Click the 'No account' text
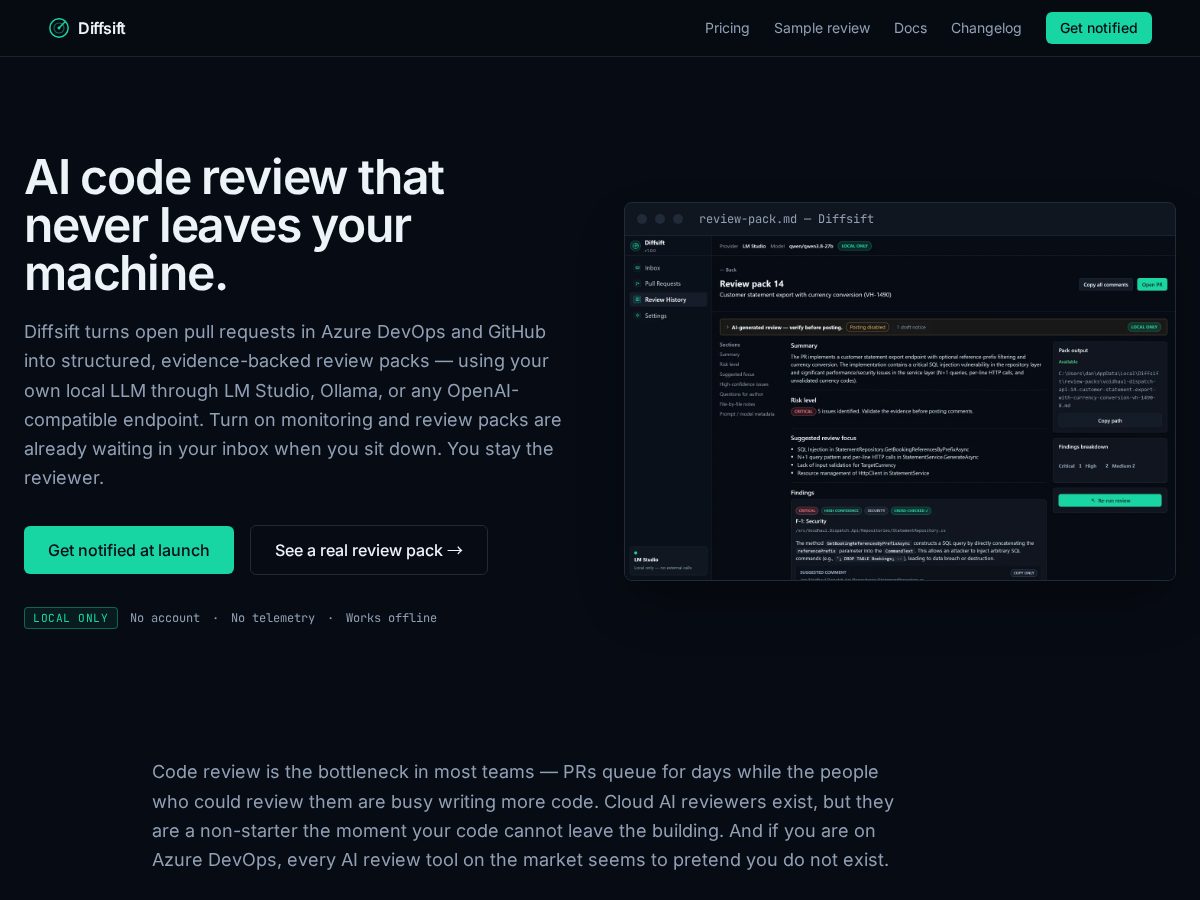Viewport: 1200px width, 900px height. point(165,618)
